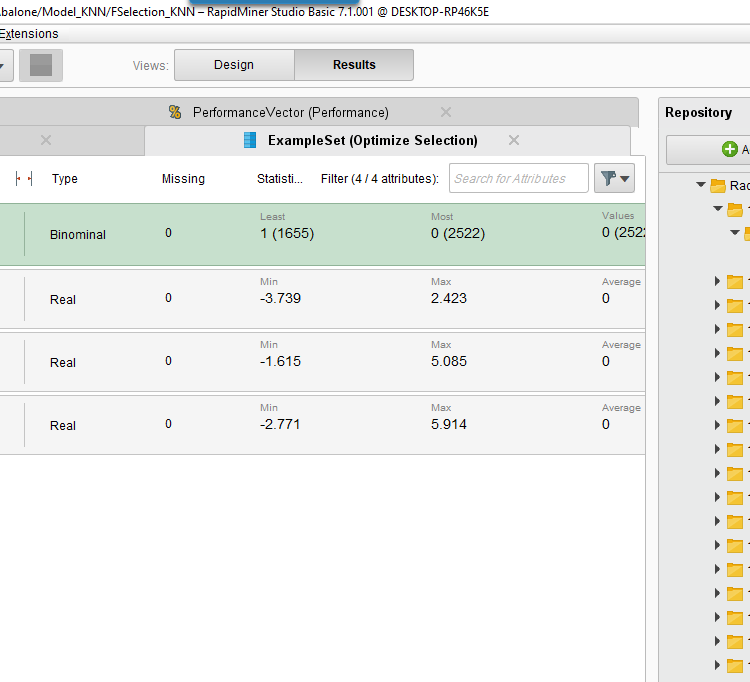Click the Max value 5.914
The width and height of the screenshot is (750, 682).
pos(449,425)
